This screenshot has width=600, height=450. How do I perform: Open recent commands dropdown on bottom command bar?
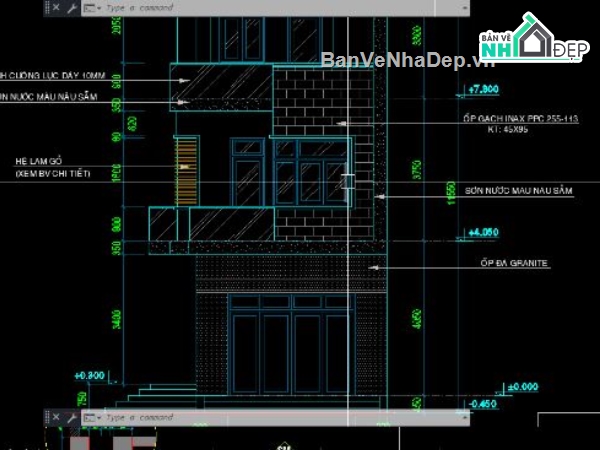[x=92, y=417]
